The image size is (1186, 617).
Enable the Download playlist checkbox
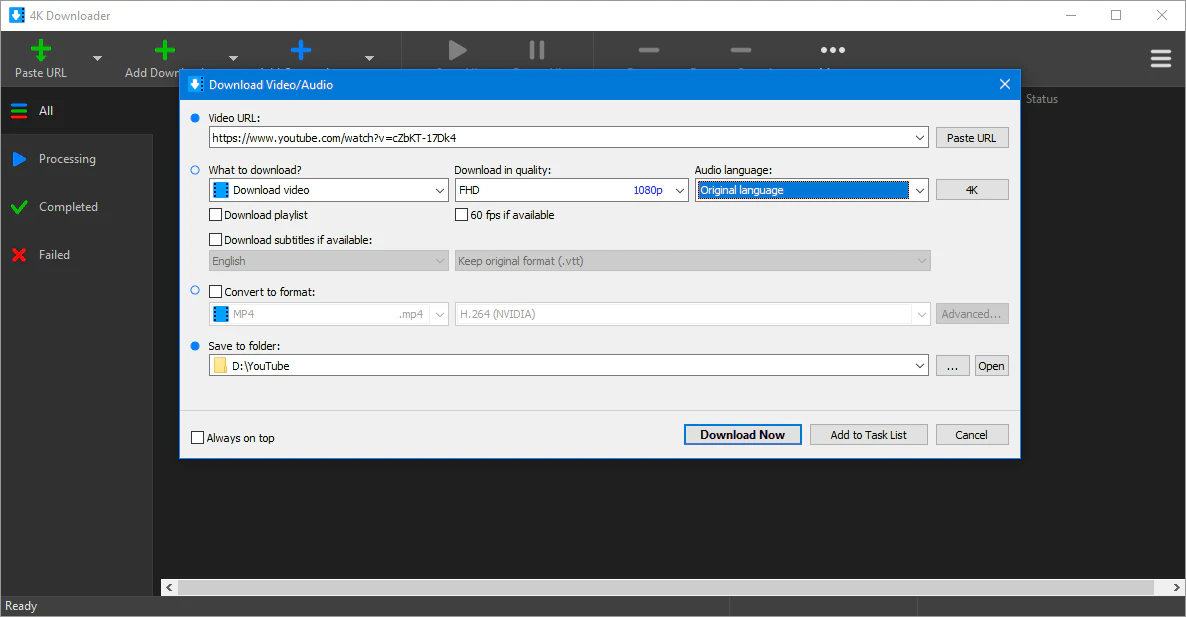click(x=215, y=215)
